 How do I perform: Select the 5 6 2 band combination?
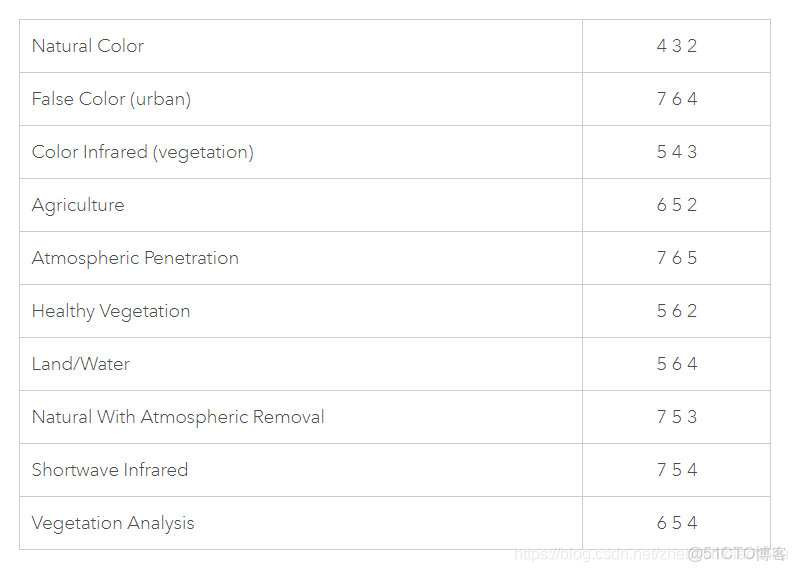tap(677, 311)
